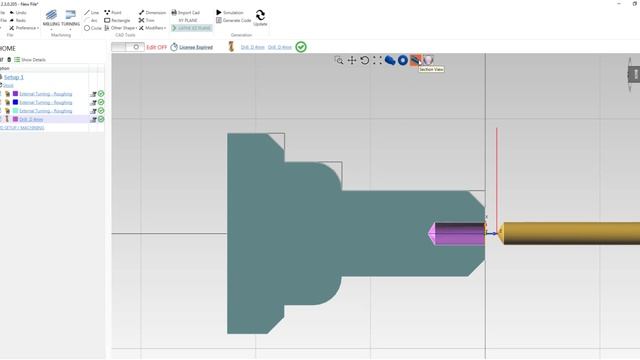The height and width of the screenshot is (360, 640).
Task: Click purple swatch of first turning operation
Action: click(16, 94)
